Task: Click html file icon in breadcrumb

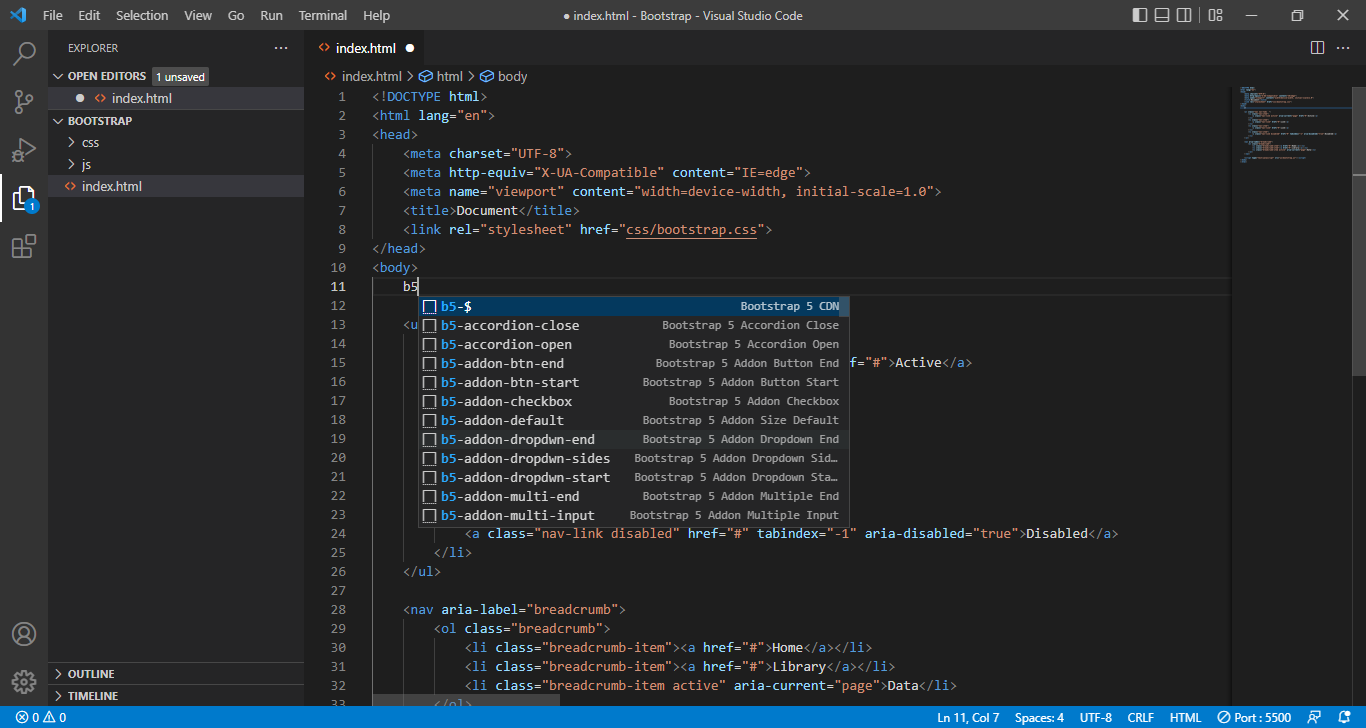Action: click(x=331, y=76)
